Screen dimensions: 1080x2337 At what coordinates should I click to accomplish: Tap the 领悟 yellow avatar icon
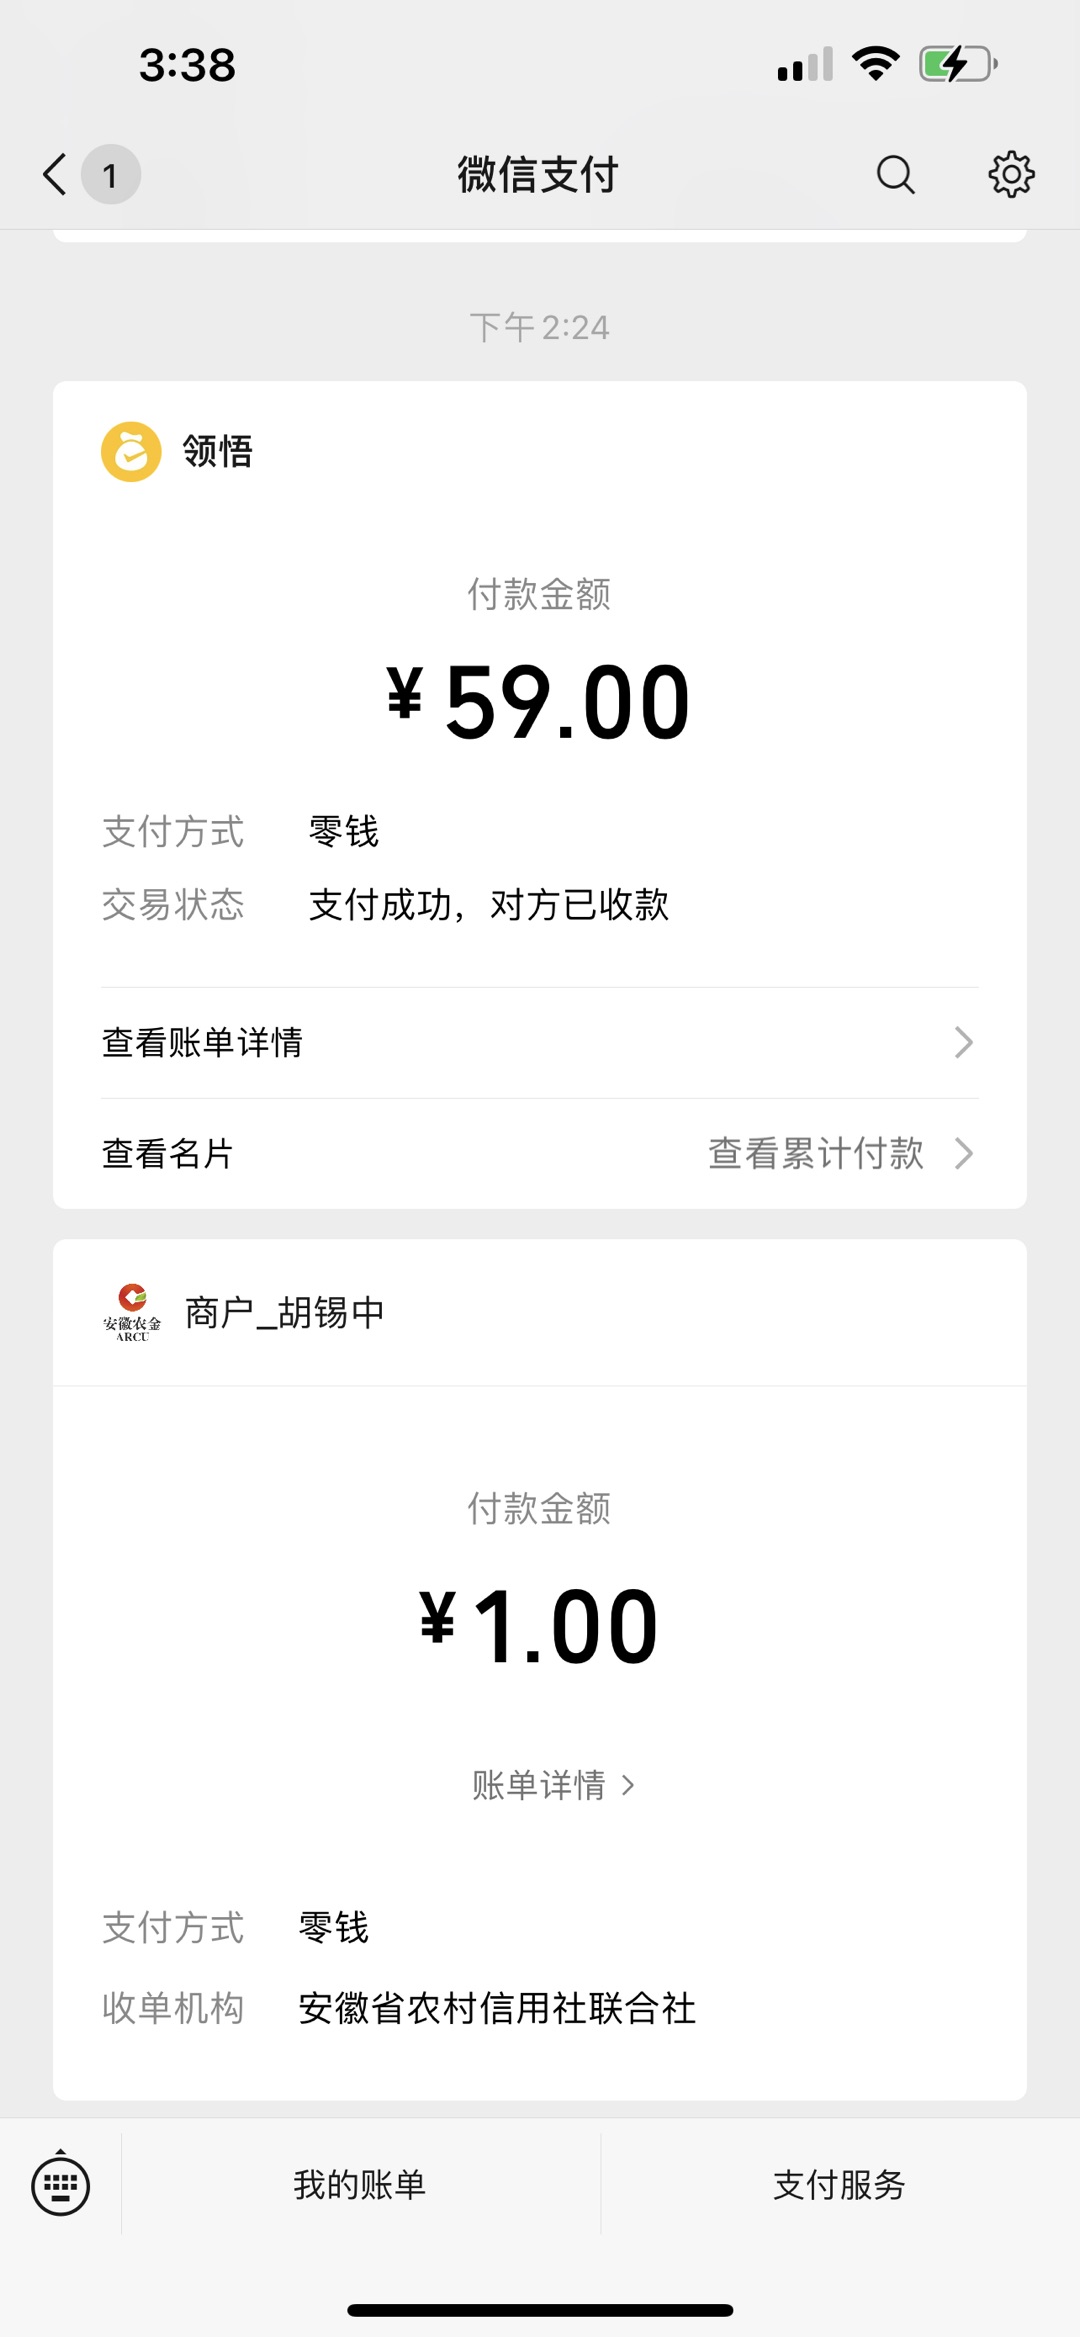pyautogui.click(x=131, y=452)
